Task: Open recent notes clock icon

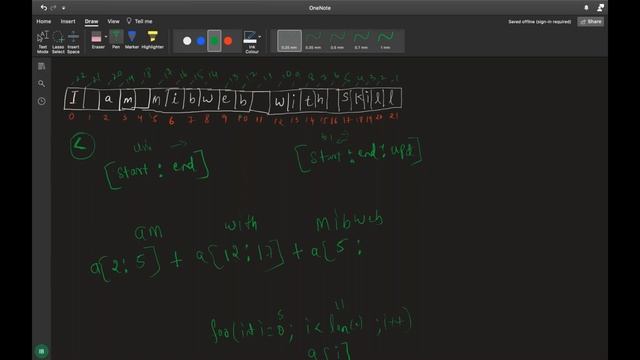Action: pyautogui.click(x=42, y=101)
